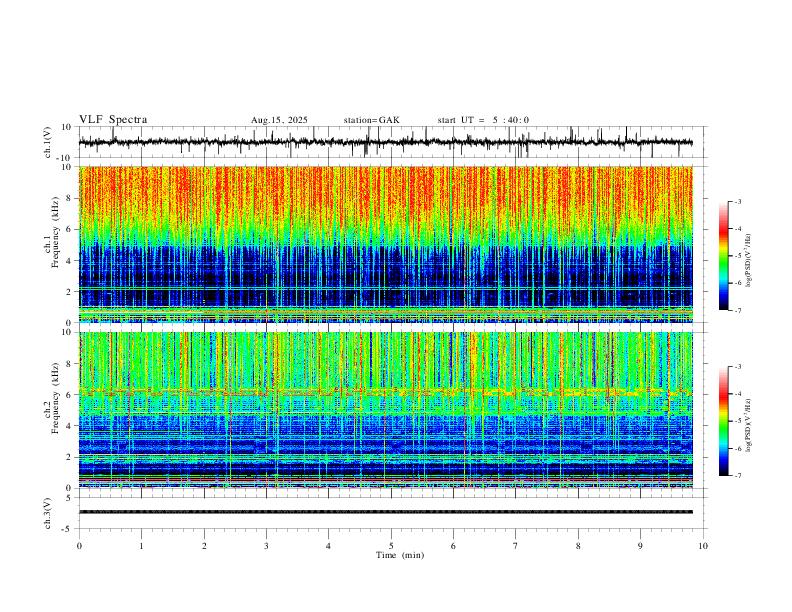Click the "5" tick on ch.3(V) axis

[70, 498]
